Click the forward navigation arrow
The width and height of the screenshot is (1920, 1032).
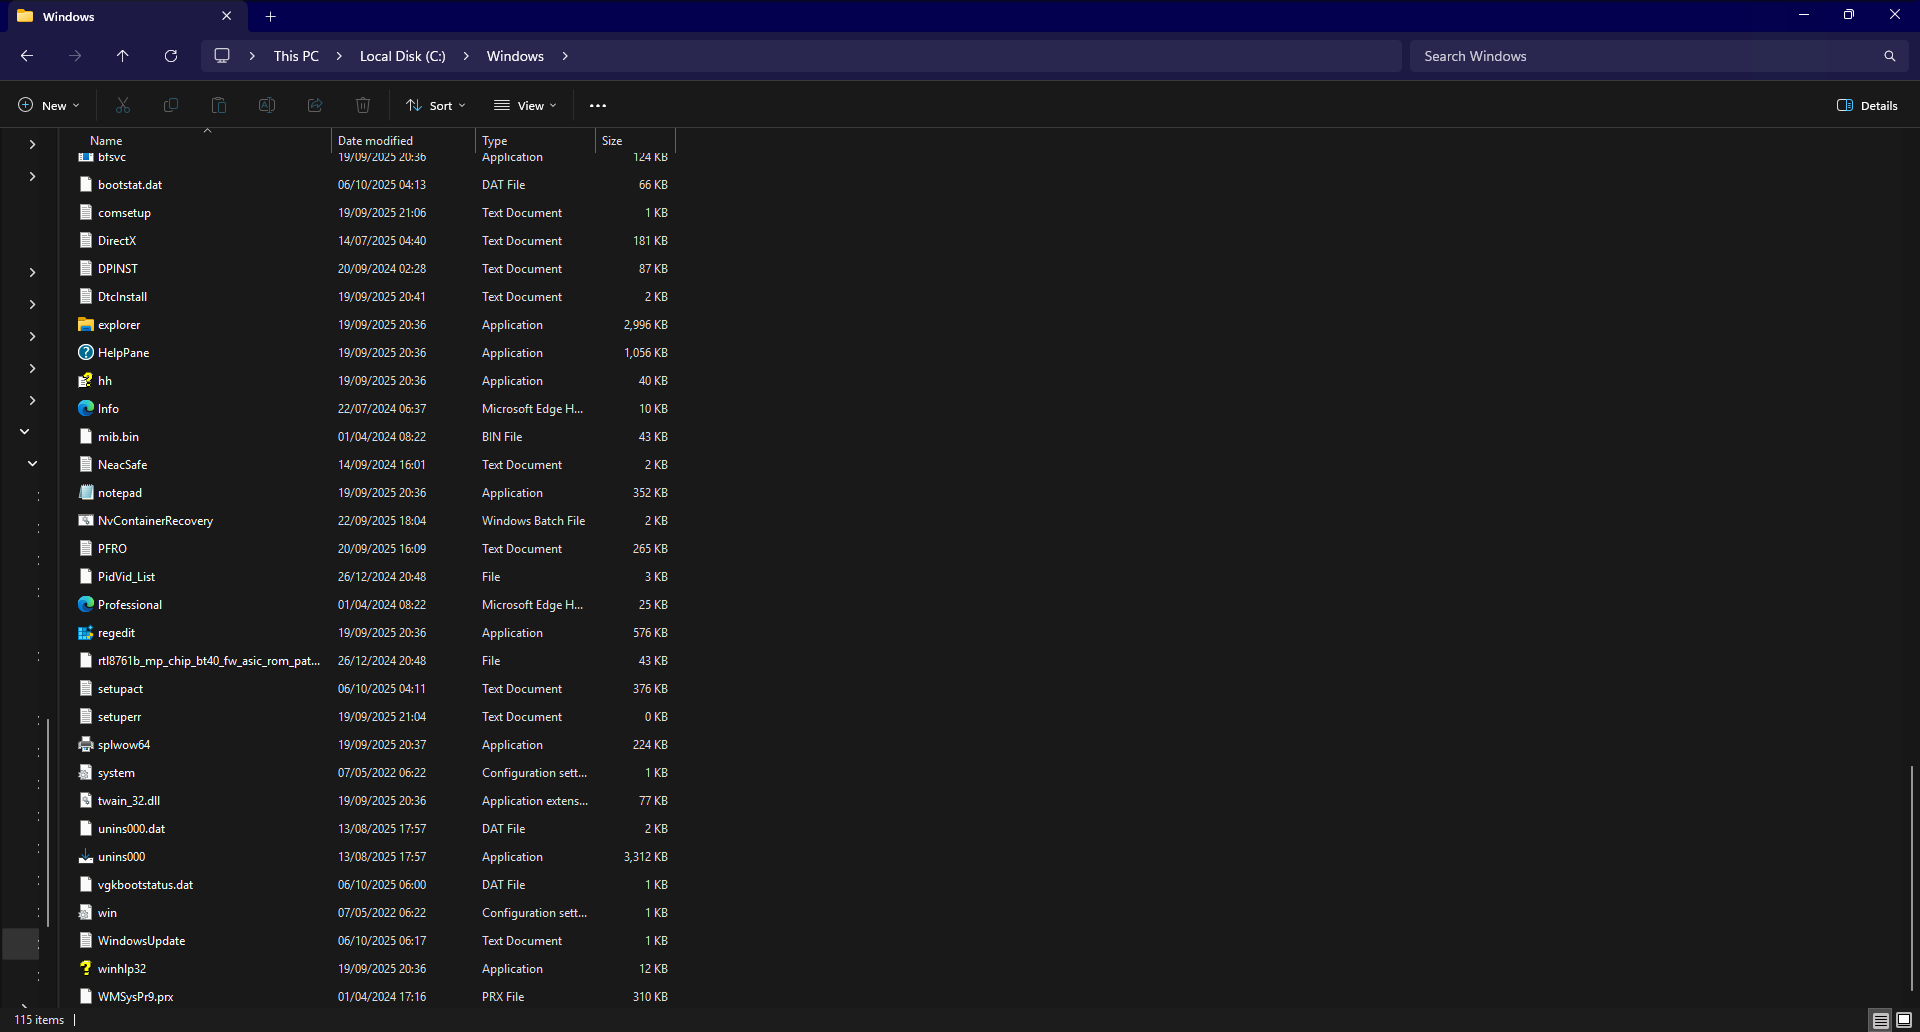pos(75,56)
